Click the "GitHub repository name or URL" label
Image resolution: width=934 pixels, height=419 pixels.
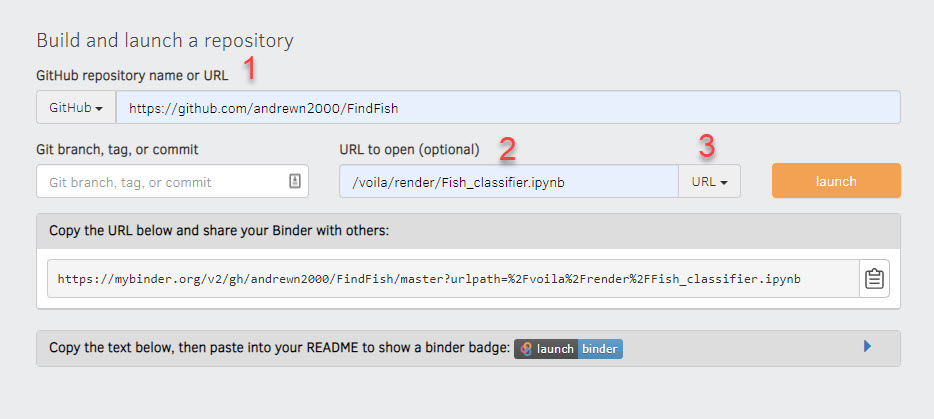coord(132,76)
